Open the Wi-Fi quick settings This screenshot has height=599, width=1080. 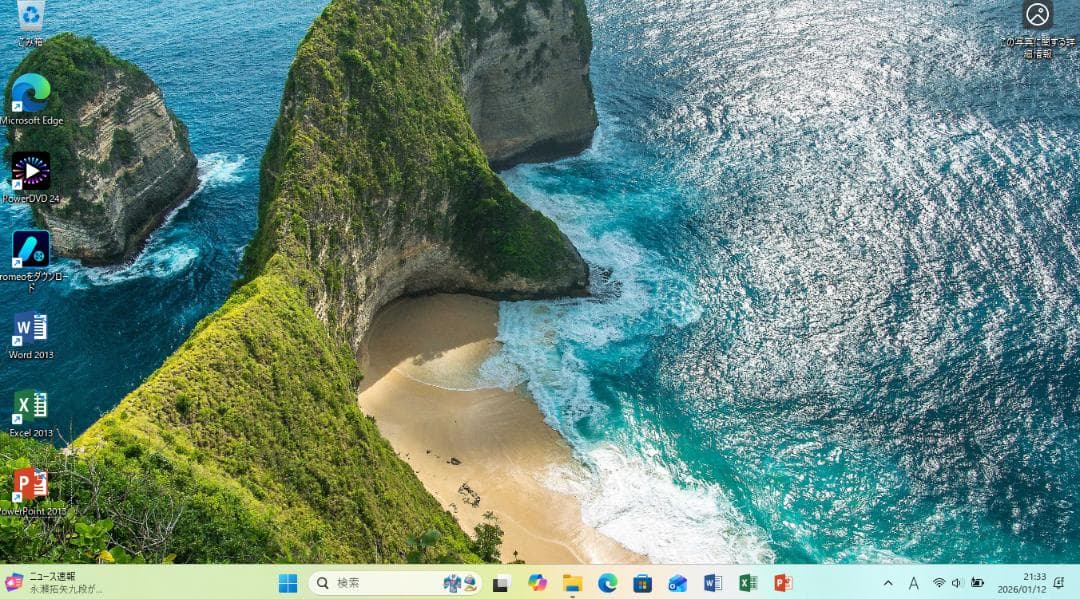tap(937, 583)
